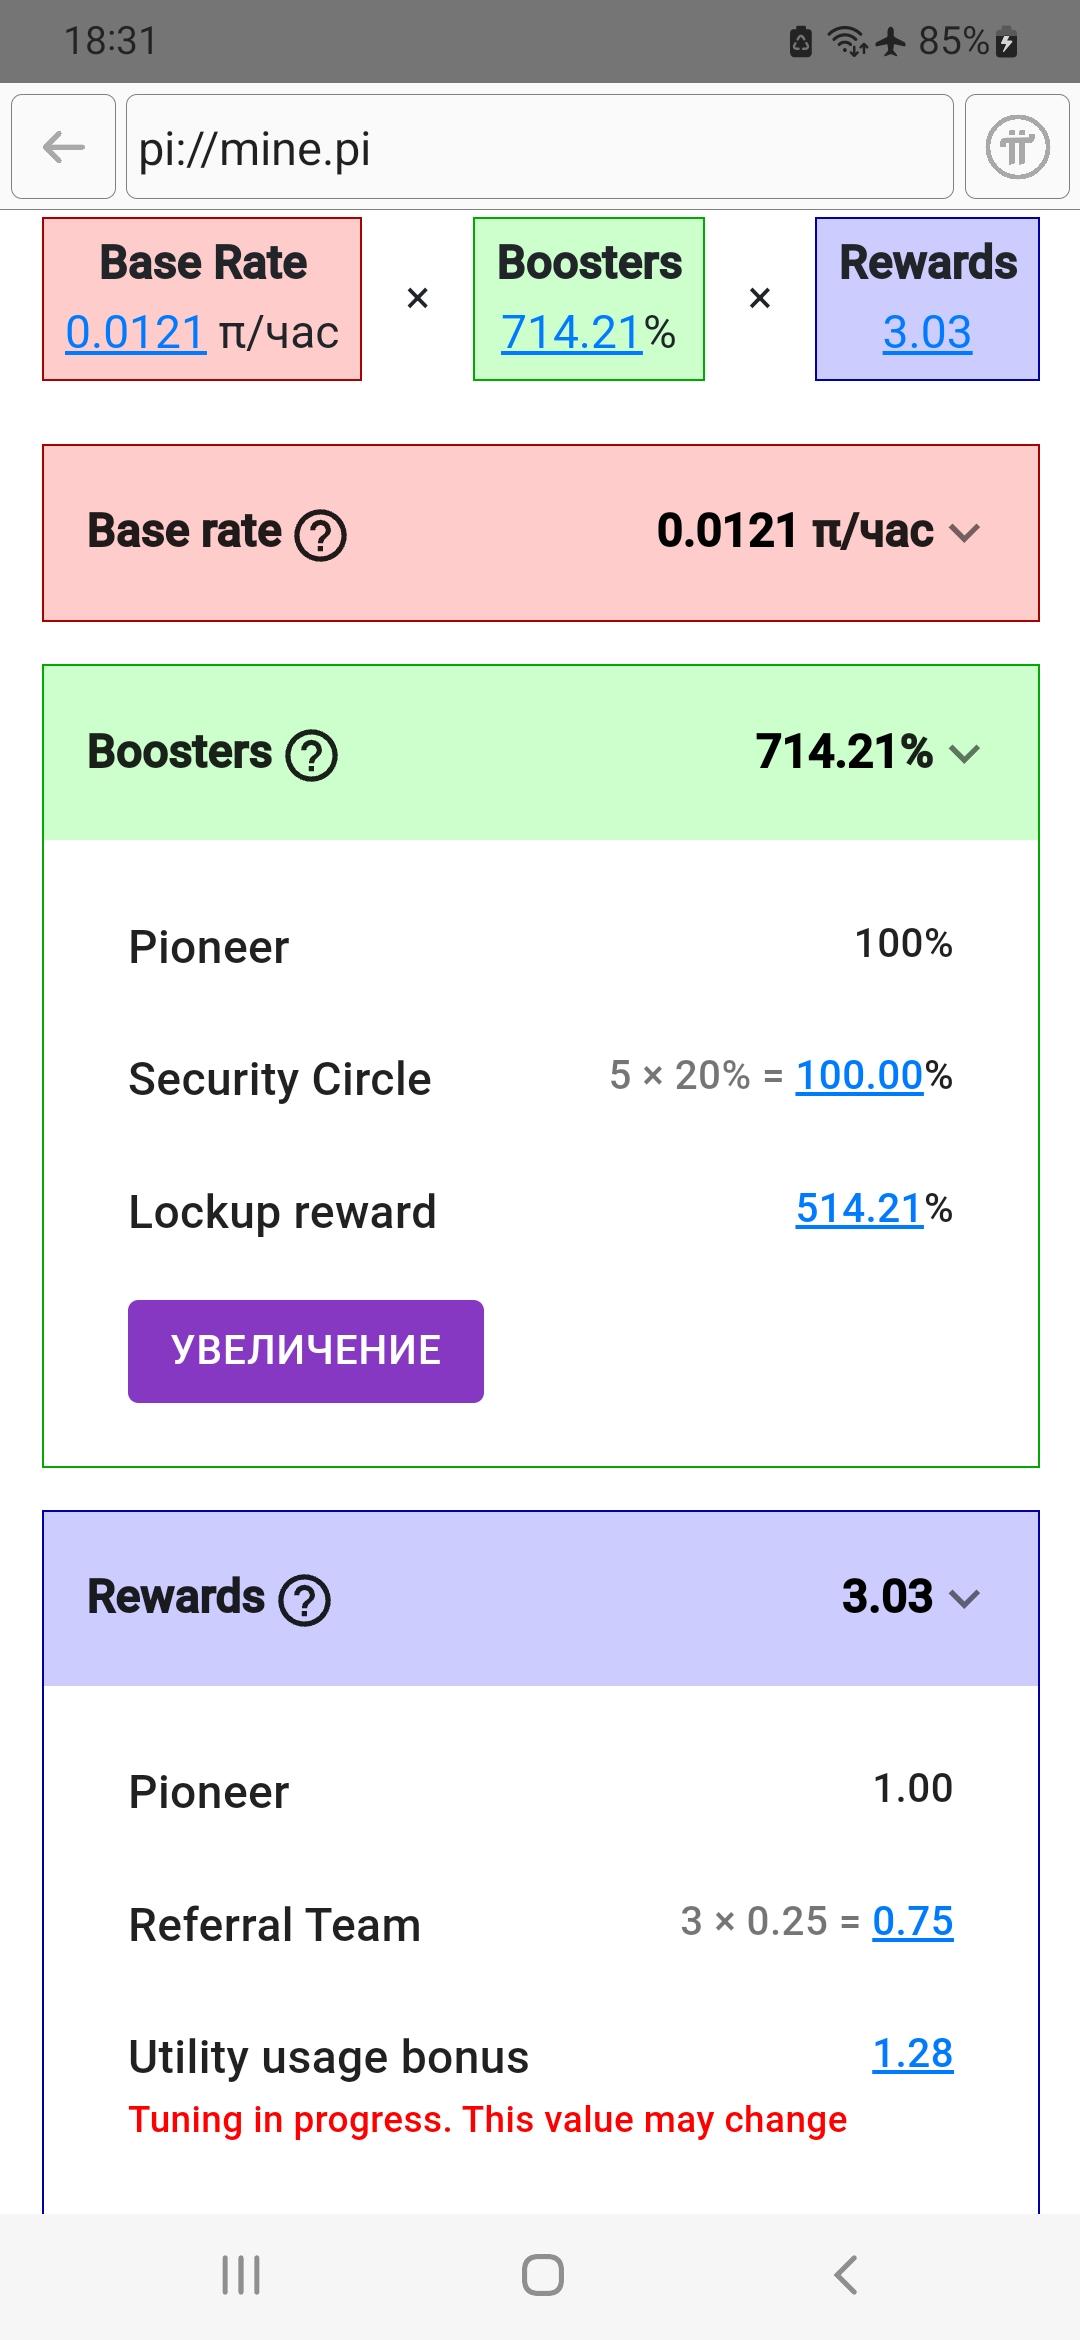Tap the 714.21 link in Boosters summary box
This screenshot has height=2340, width=1080.
pyautogui.click(x=571, y=332)
